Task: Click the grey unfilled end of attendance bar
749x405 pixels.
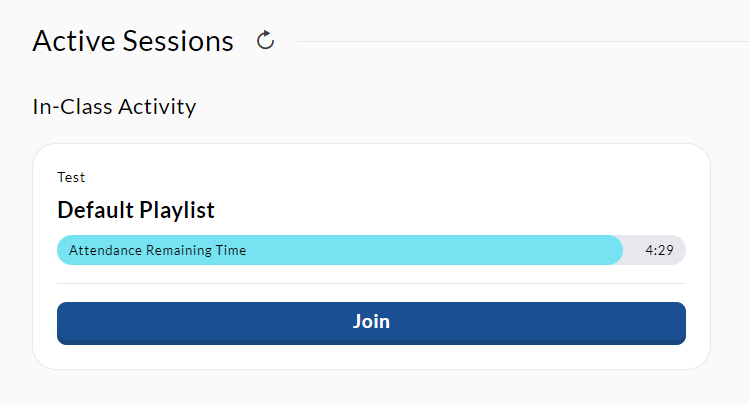Action: pyautogui.click(x=654, y=250)
